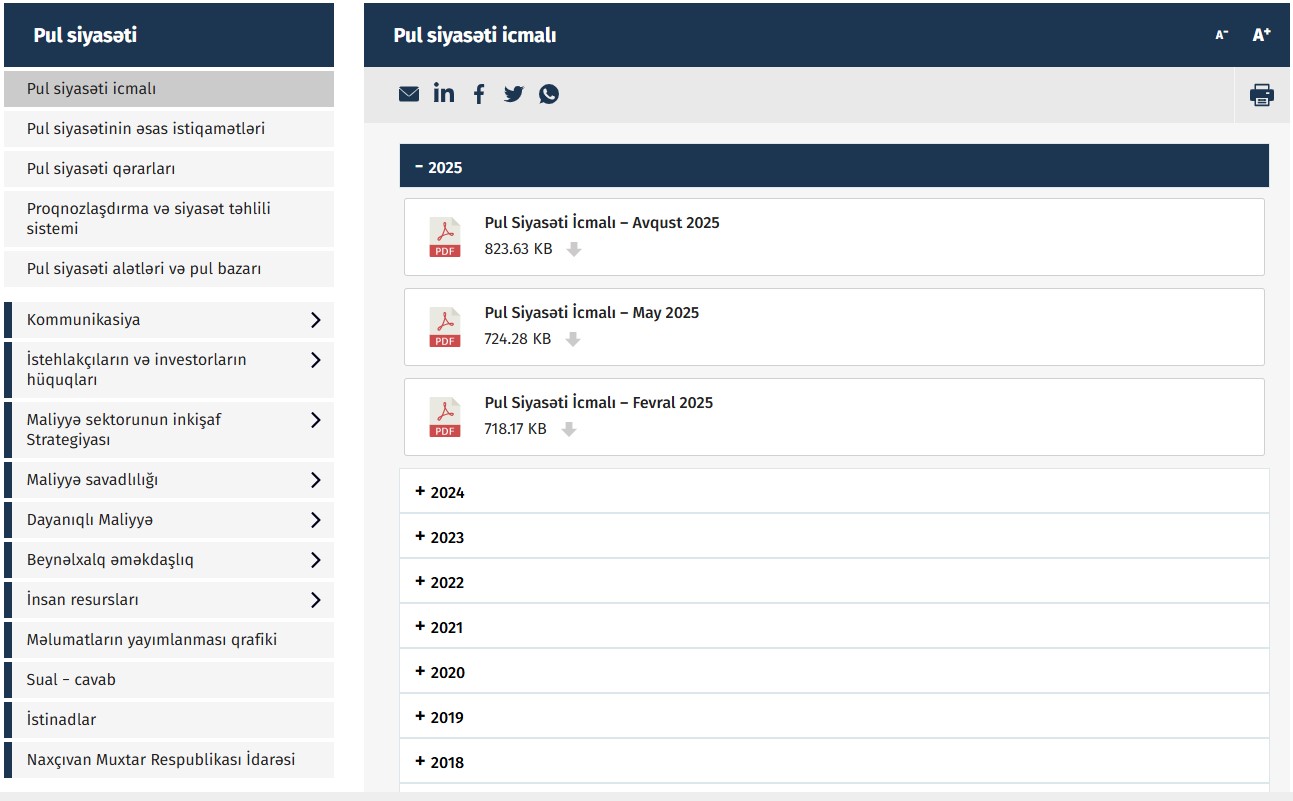Share this page on Facebook

pos(479,94)
